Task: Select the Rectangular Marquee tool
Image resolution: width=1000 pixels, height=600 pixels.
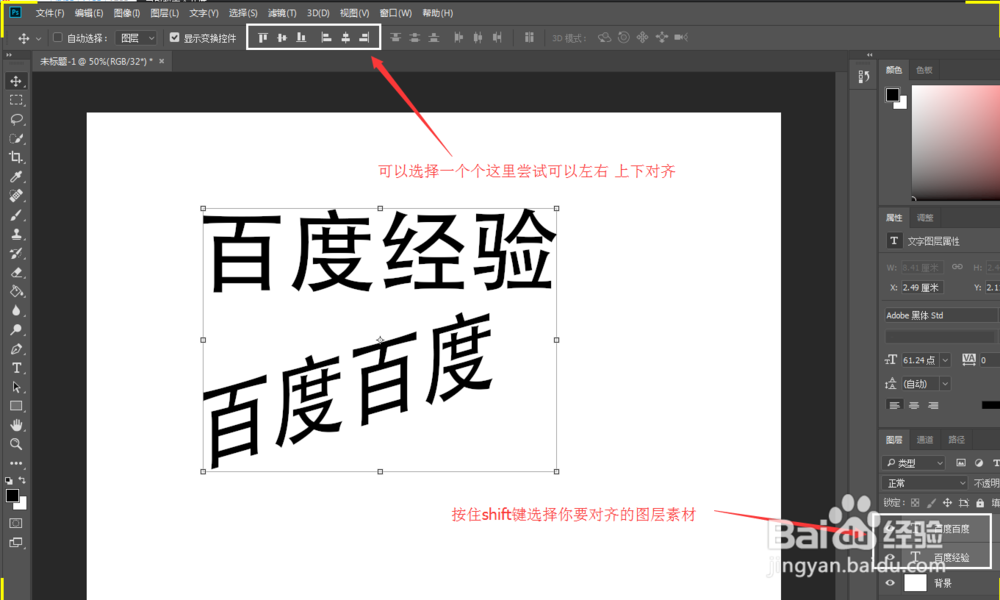Action: tap(16, 100)
